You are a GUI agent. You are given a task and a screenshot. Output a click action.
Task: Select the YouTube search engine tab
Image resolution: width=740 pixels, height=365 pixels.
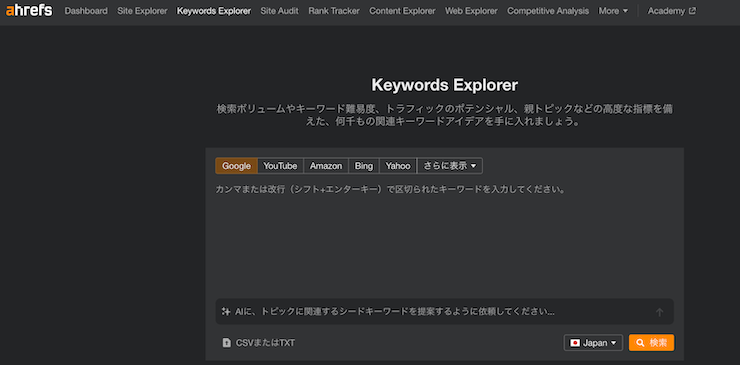click(x=280, y=166)
